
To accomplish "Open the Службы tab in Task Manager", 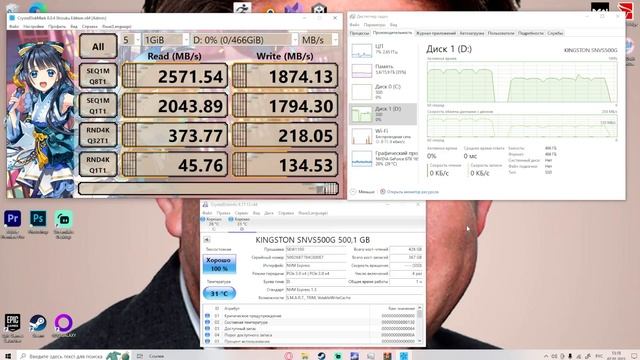I will click(x=555, y=33).
